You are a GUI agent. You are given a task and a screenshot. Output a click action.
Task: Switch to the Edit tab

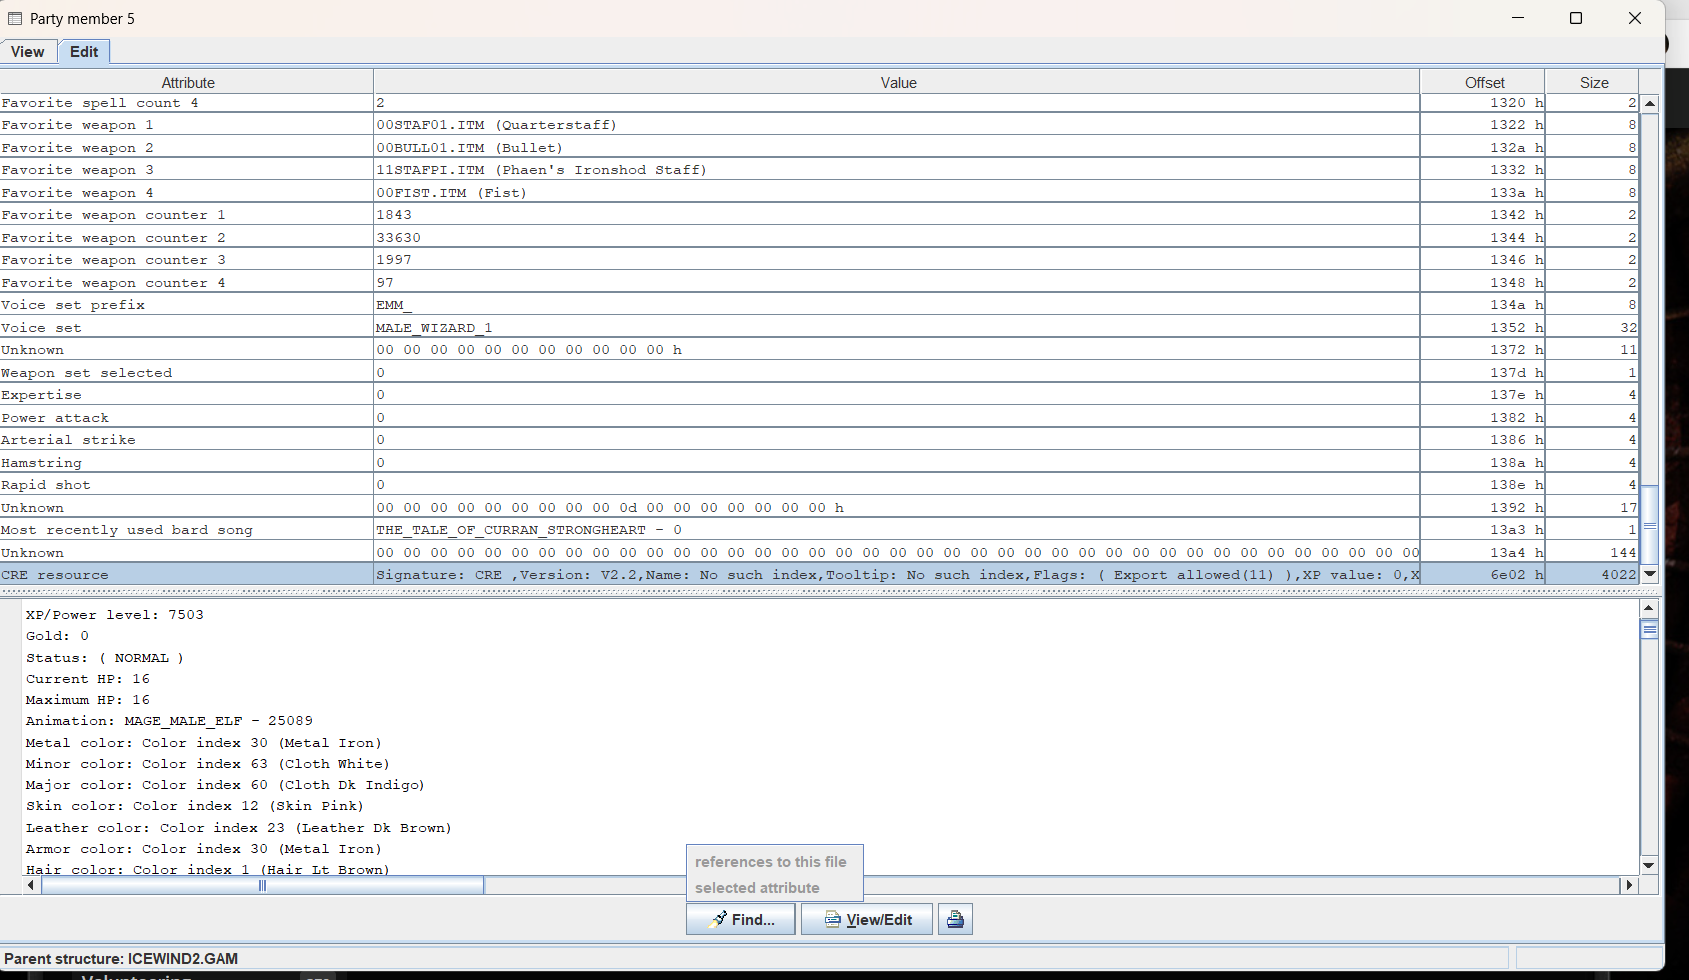pos(84,52)
